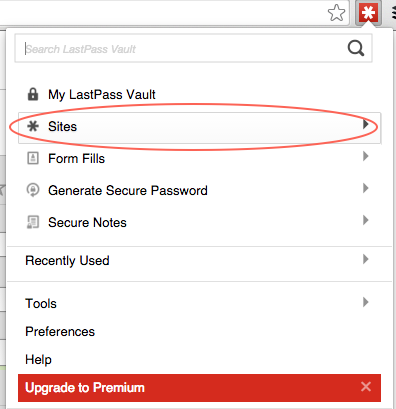Expand the Form Fills submenu arrow

coord(366,156)
